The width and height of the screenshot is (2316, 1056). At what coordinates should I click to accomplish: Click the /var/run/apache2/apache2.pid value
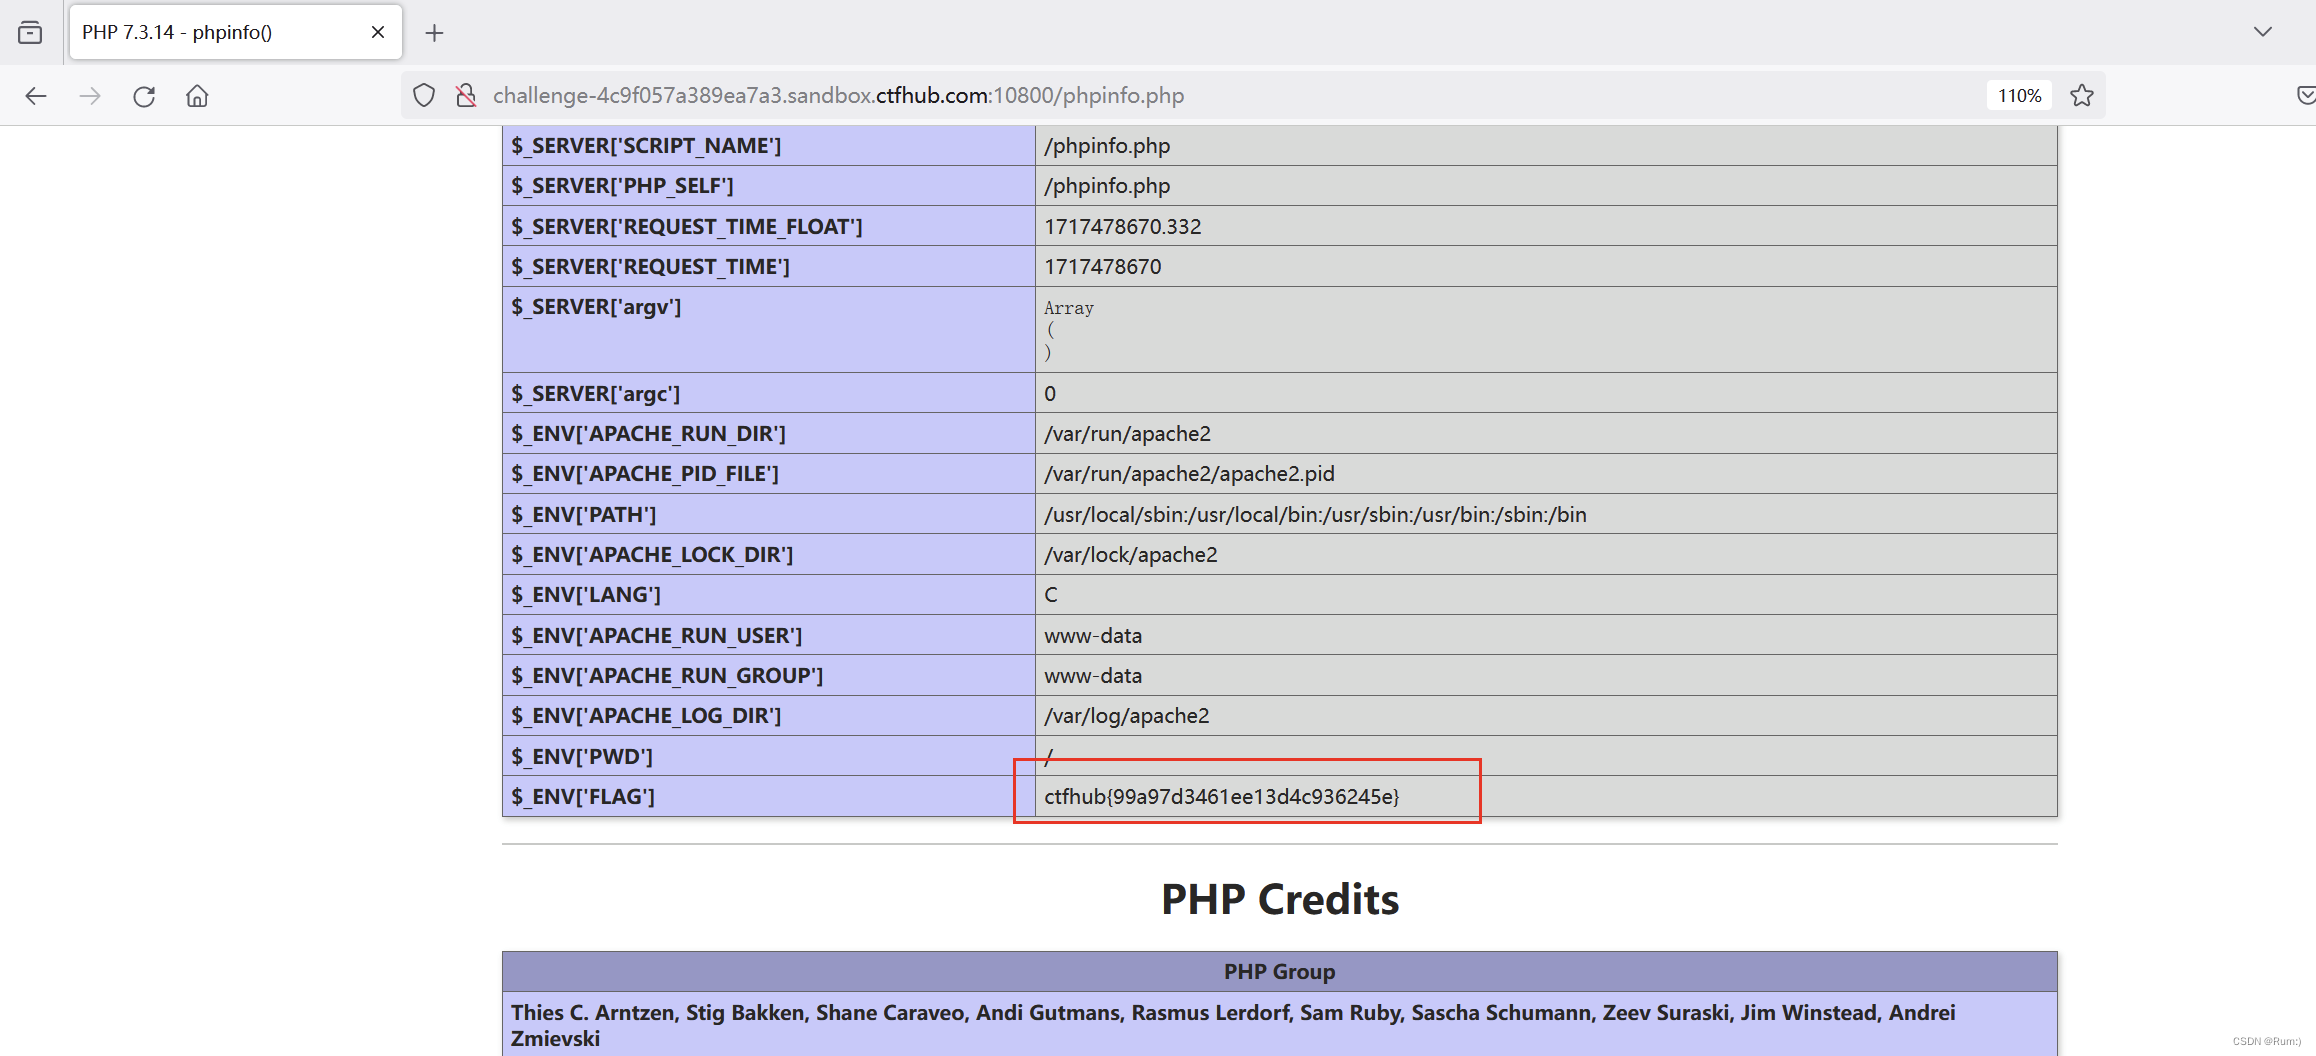click(x=1189, y=474)
